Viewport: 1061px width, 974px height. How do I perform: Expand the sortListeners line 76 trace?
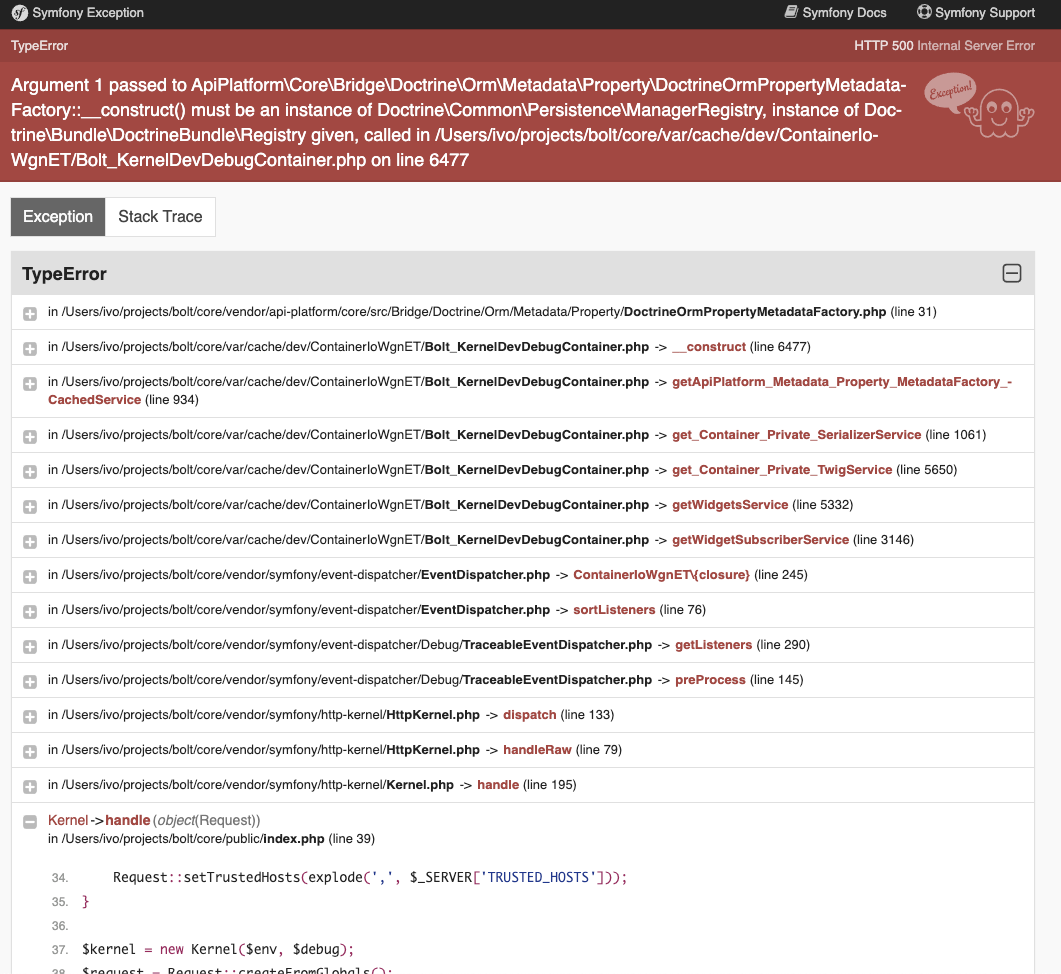(30, 612)
